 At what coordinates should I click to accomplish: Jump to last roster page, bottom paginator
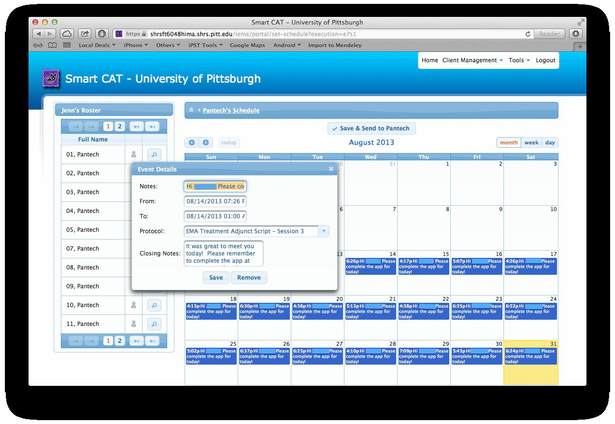[x=152, y=341]
